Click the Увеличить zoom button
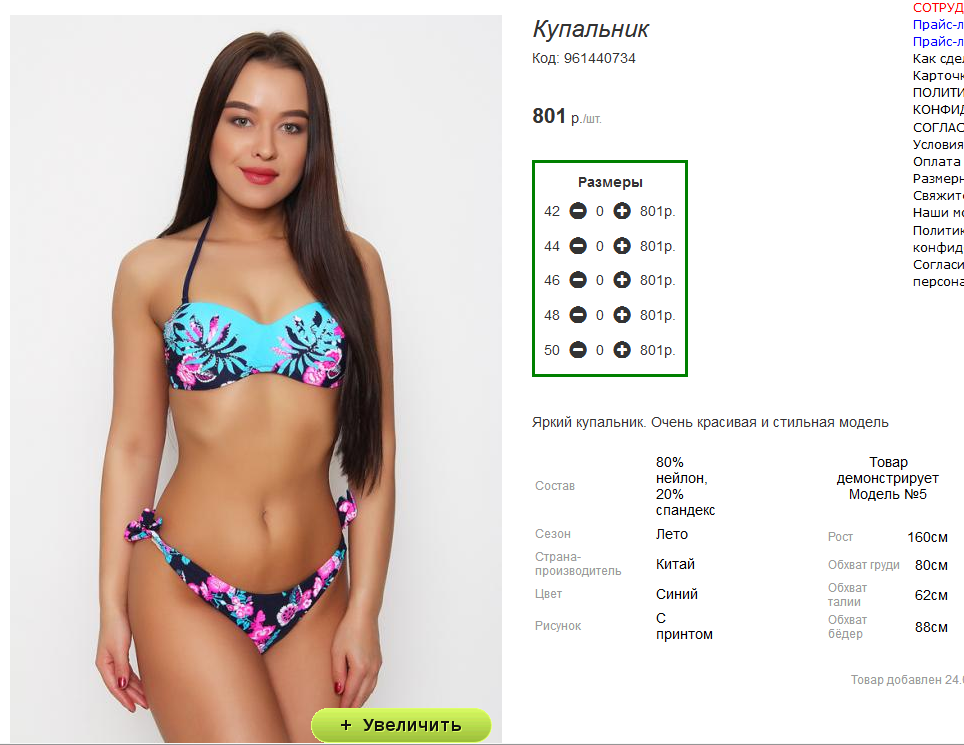This screenshot has width=964, height=745. coord(401,725)
